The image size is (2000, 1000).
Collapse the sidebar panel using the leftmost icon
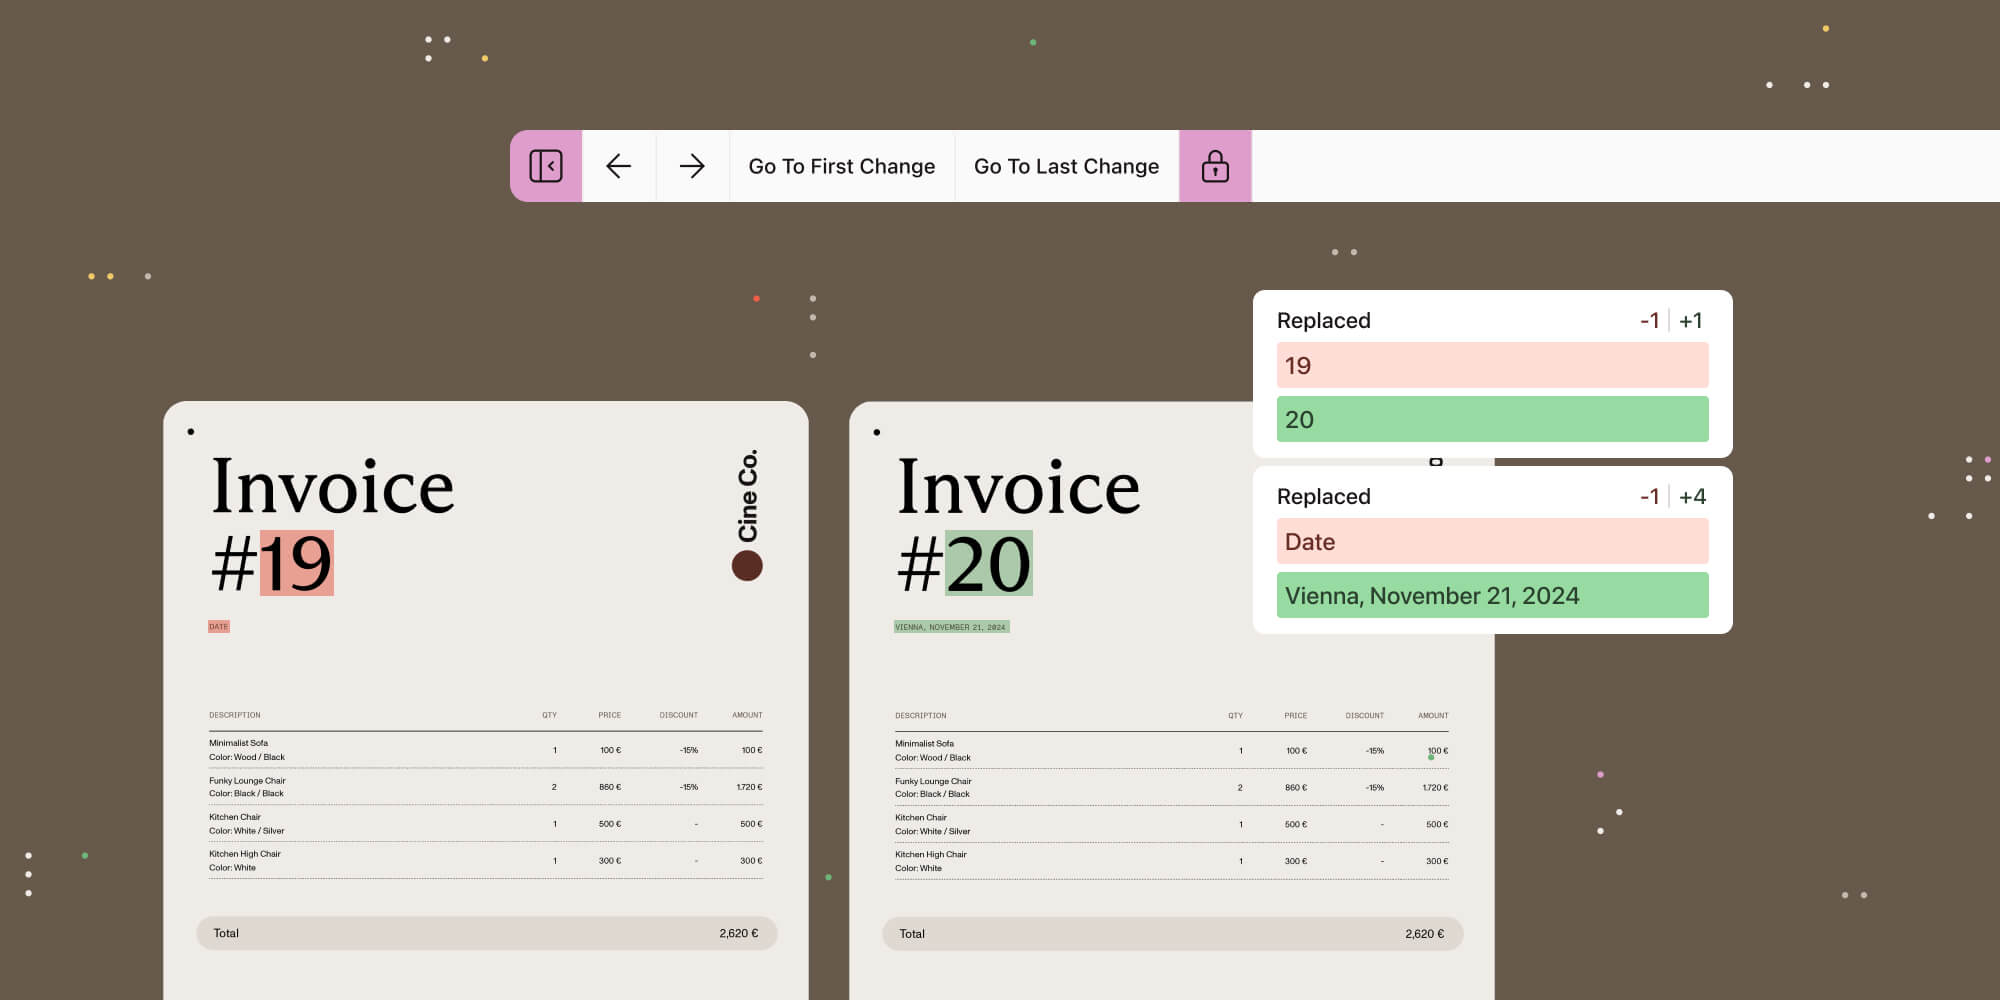[545, 166]
